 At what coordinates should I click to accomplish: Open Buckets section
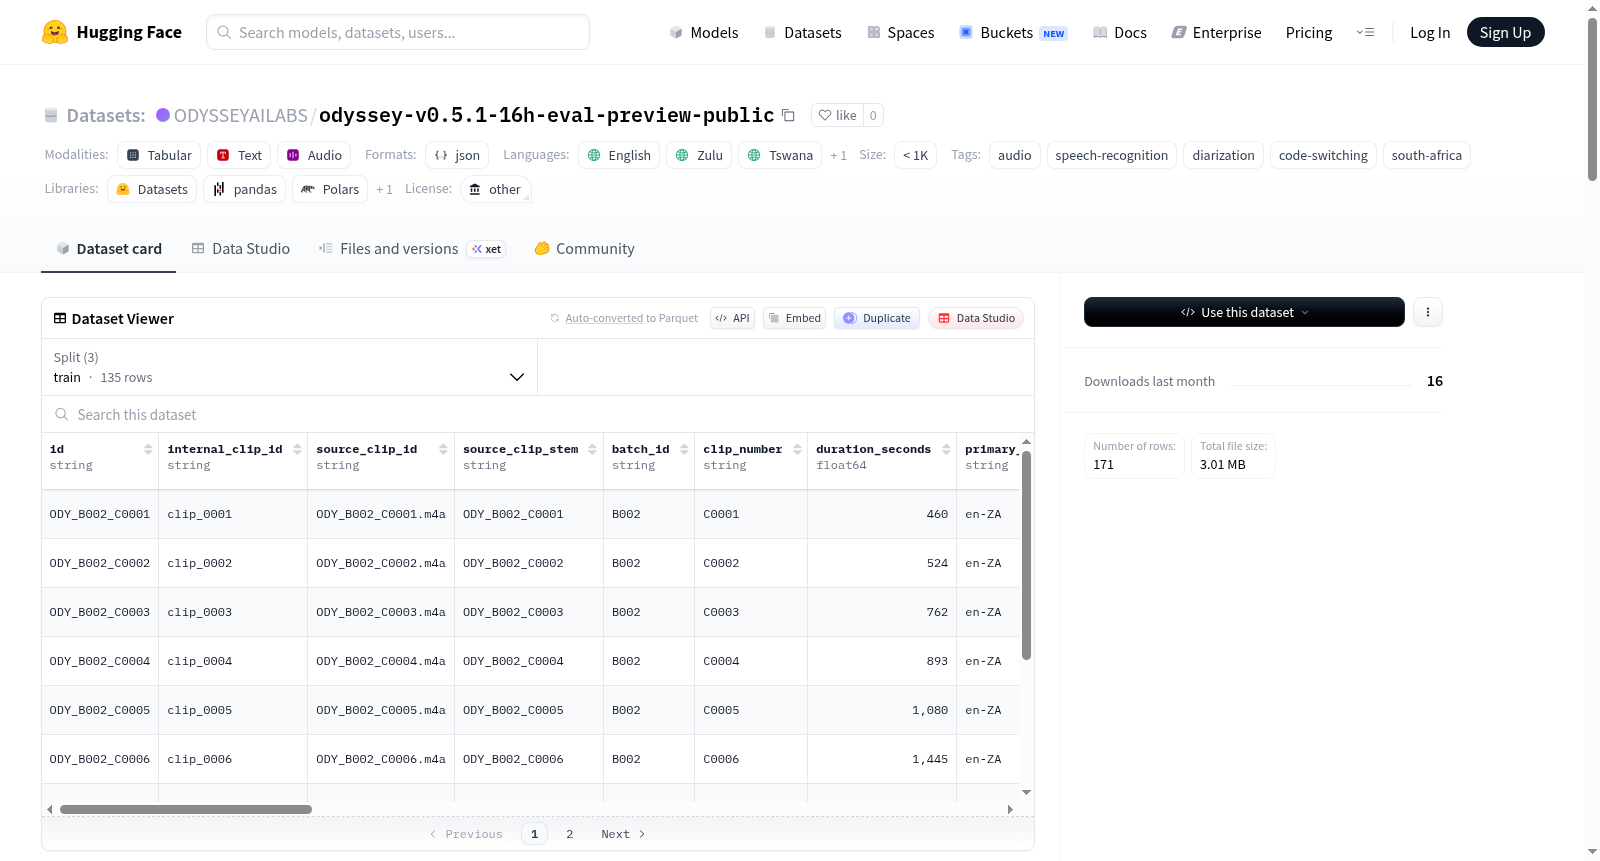(1013, 32)
